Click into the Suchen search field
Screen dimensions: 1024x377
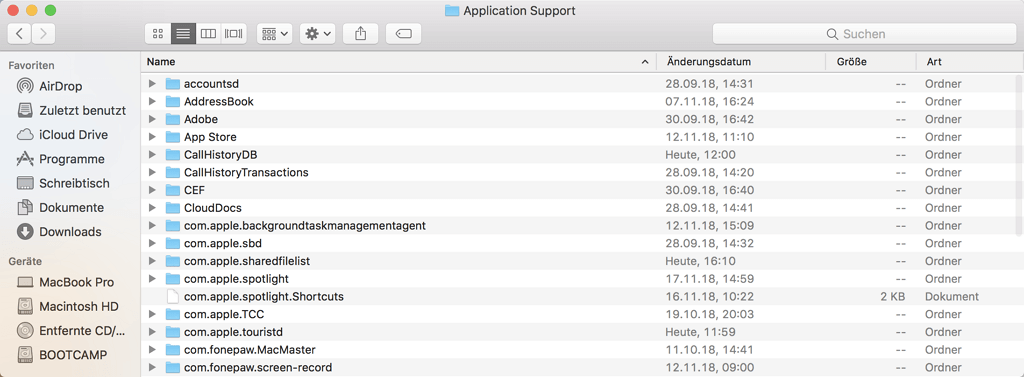tap(863, 34)
